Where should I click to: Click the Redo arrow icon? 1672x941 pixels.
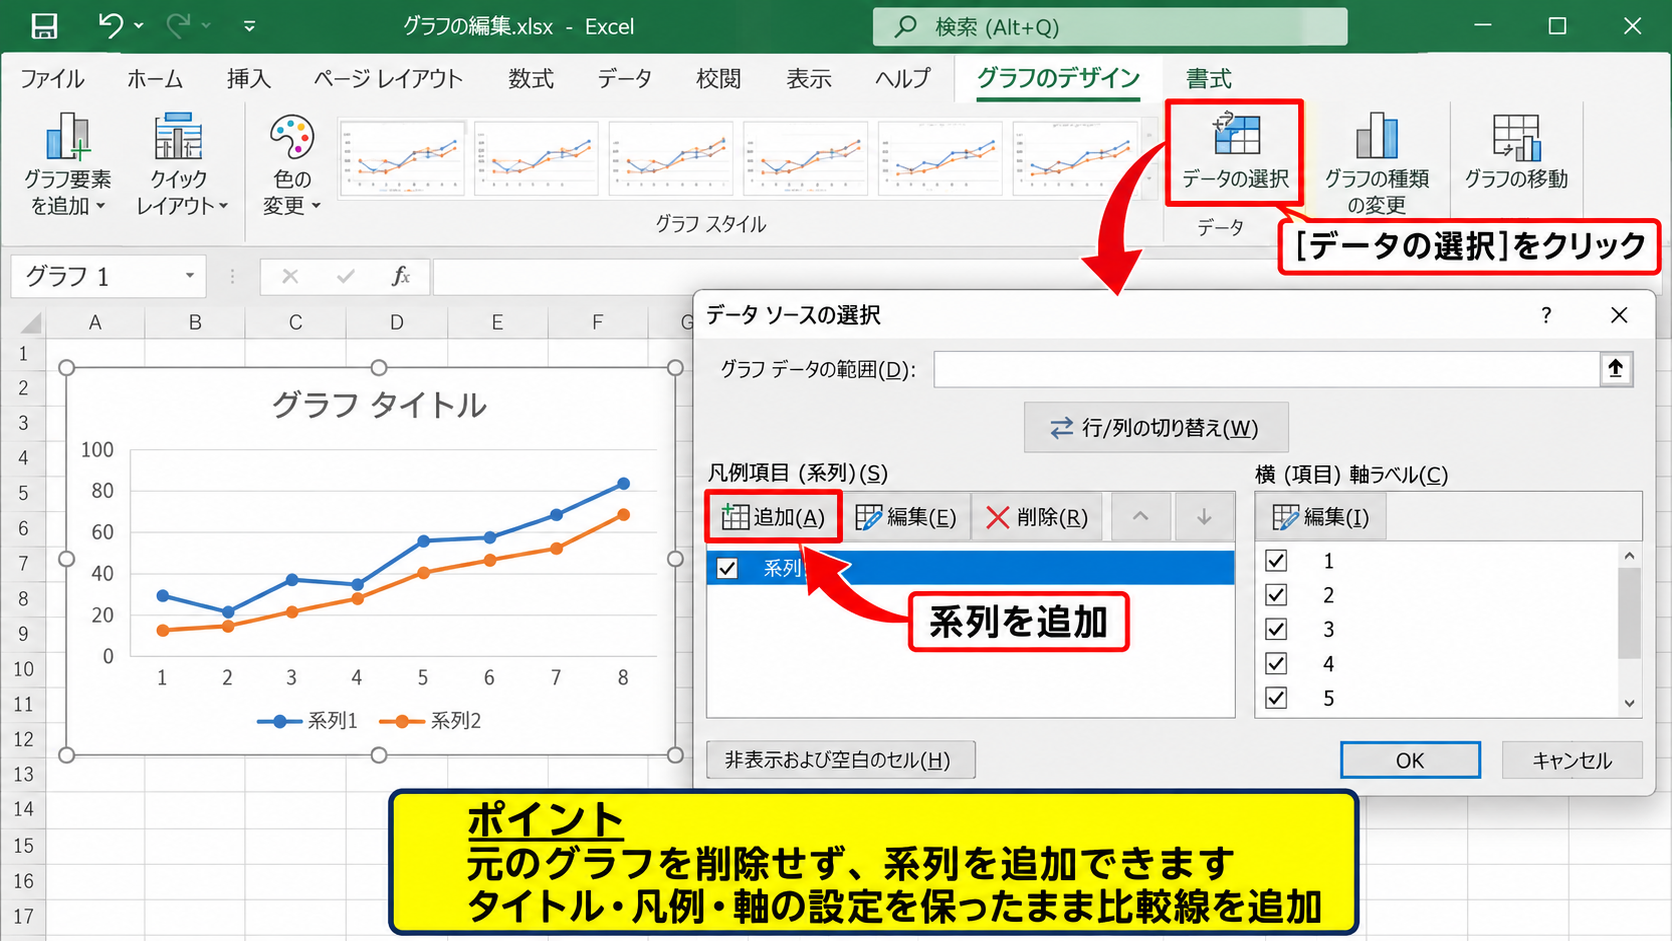tap(178, 25)
